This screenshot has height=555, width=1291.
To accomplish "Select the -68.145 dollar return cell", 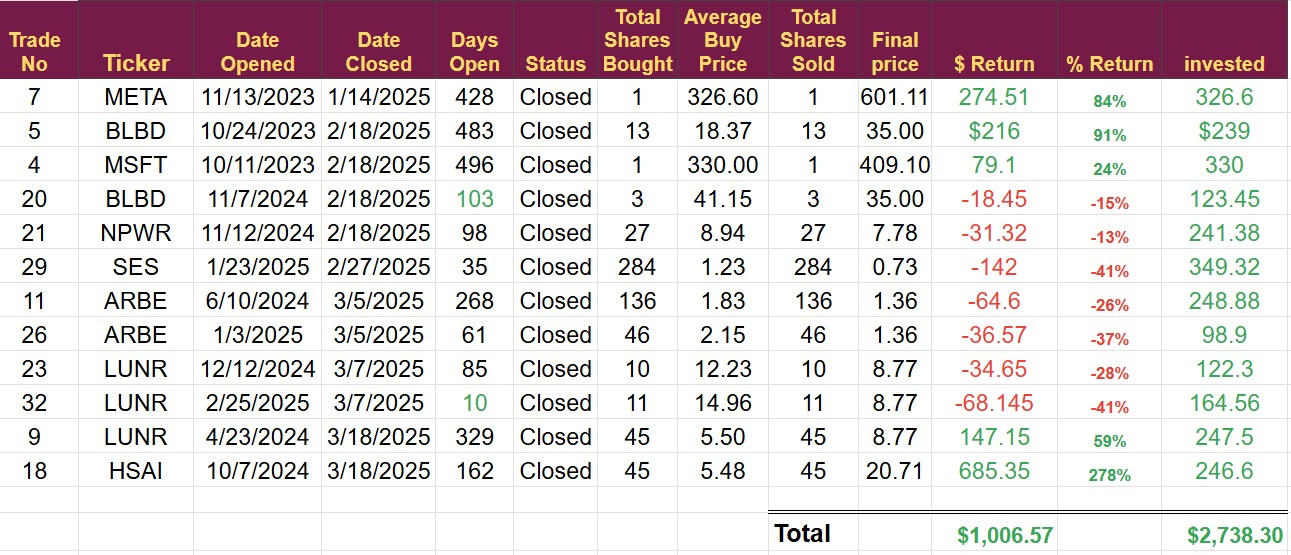I will (x=994, y=403).
